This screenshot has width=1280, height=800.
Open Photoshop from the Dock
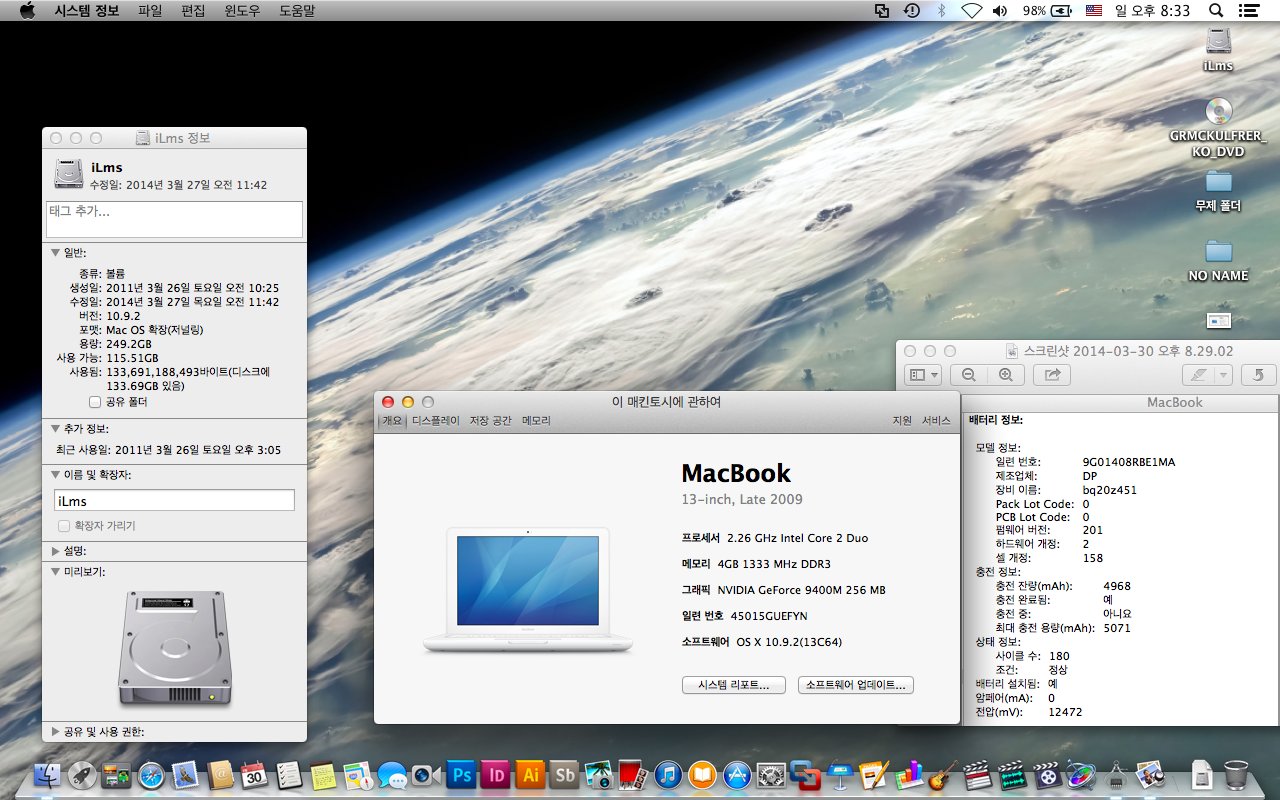coord(461,774)
